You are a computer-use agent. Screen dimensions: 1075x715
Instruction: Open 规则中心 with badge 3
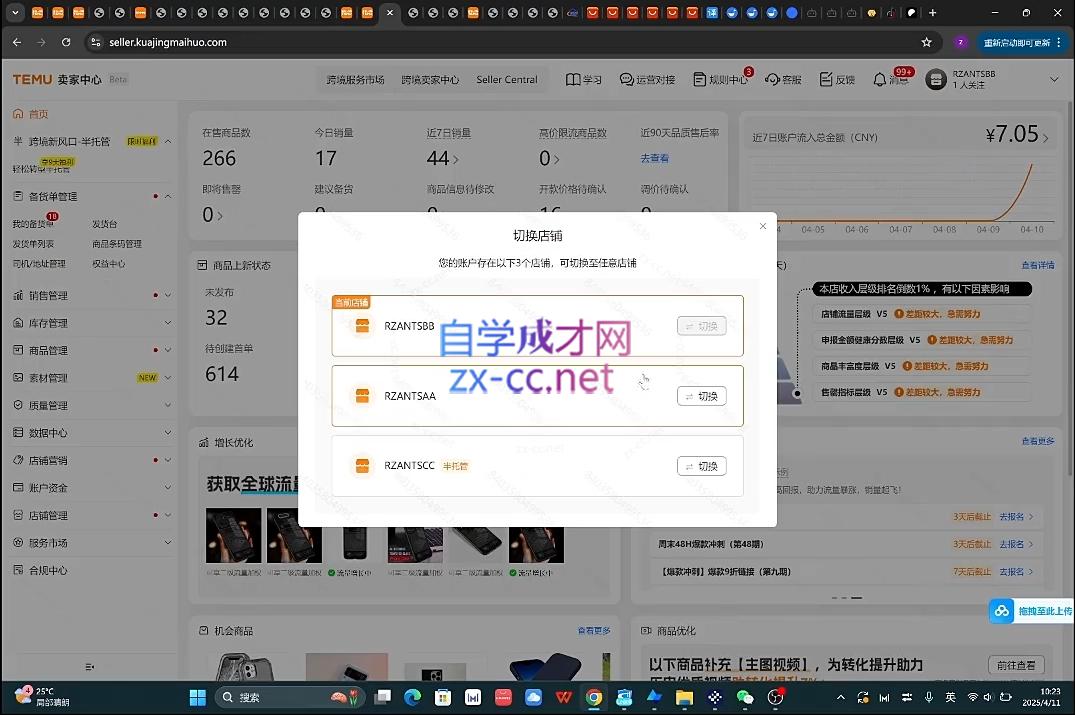720,80
